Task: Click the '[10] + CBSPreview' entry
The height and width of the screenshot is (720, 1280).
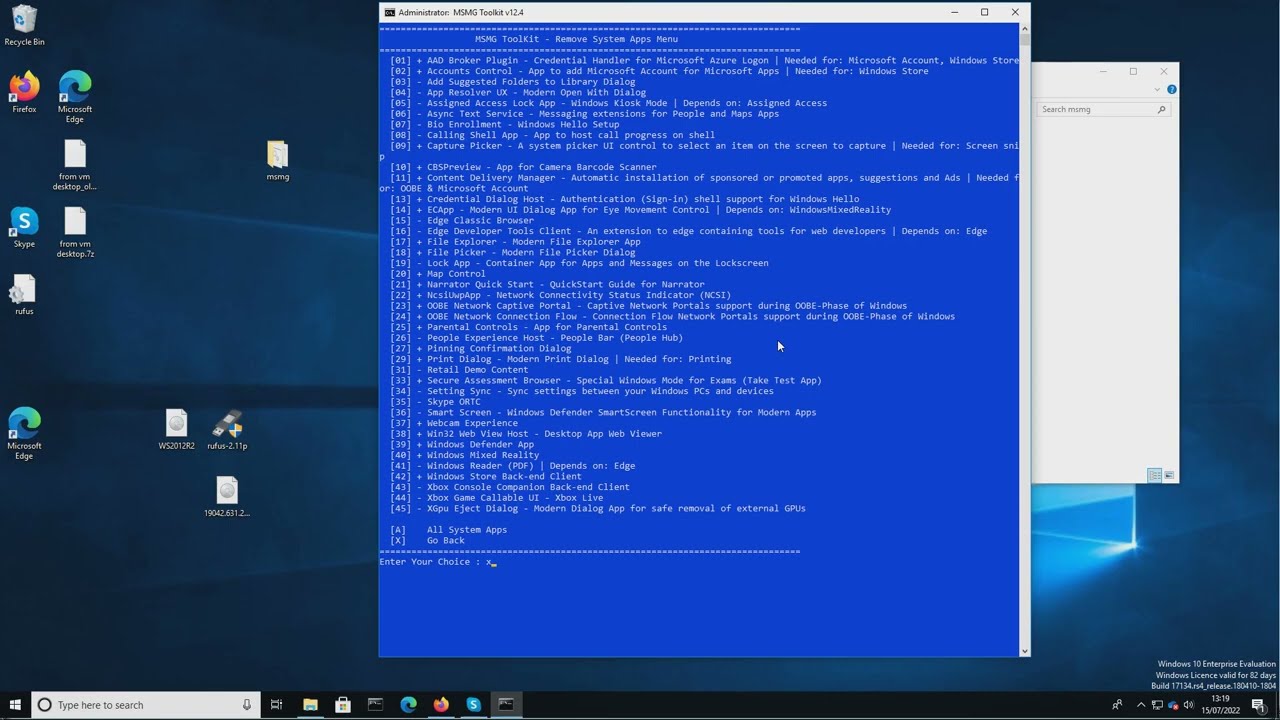Action: click(523, 167)
